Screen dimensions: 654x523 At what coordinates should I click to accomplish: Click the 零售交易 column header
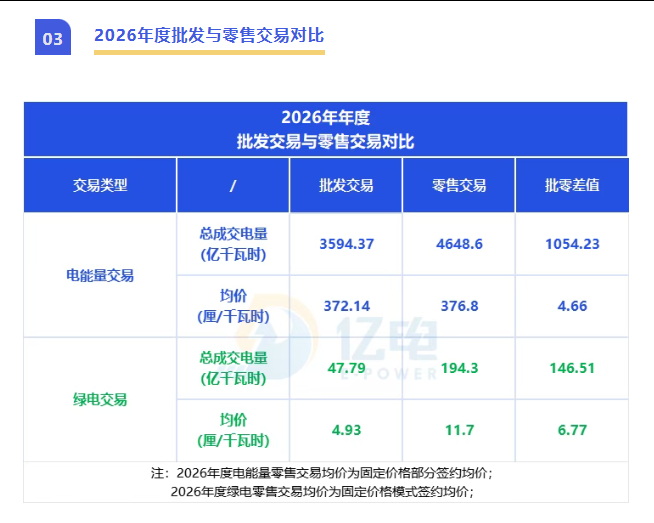(x=459, y=185)
